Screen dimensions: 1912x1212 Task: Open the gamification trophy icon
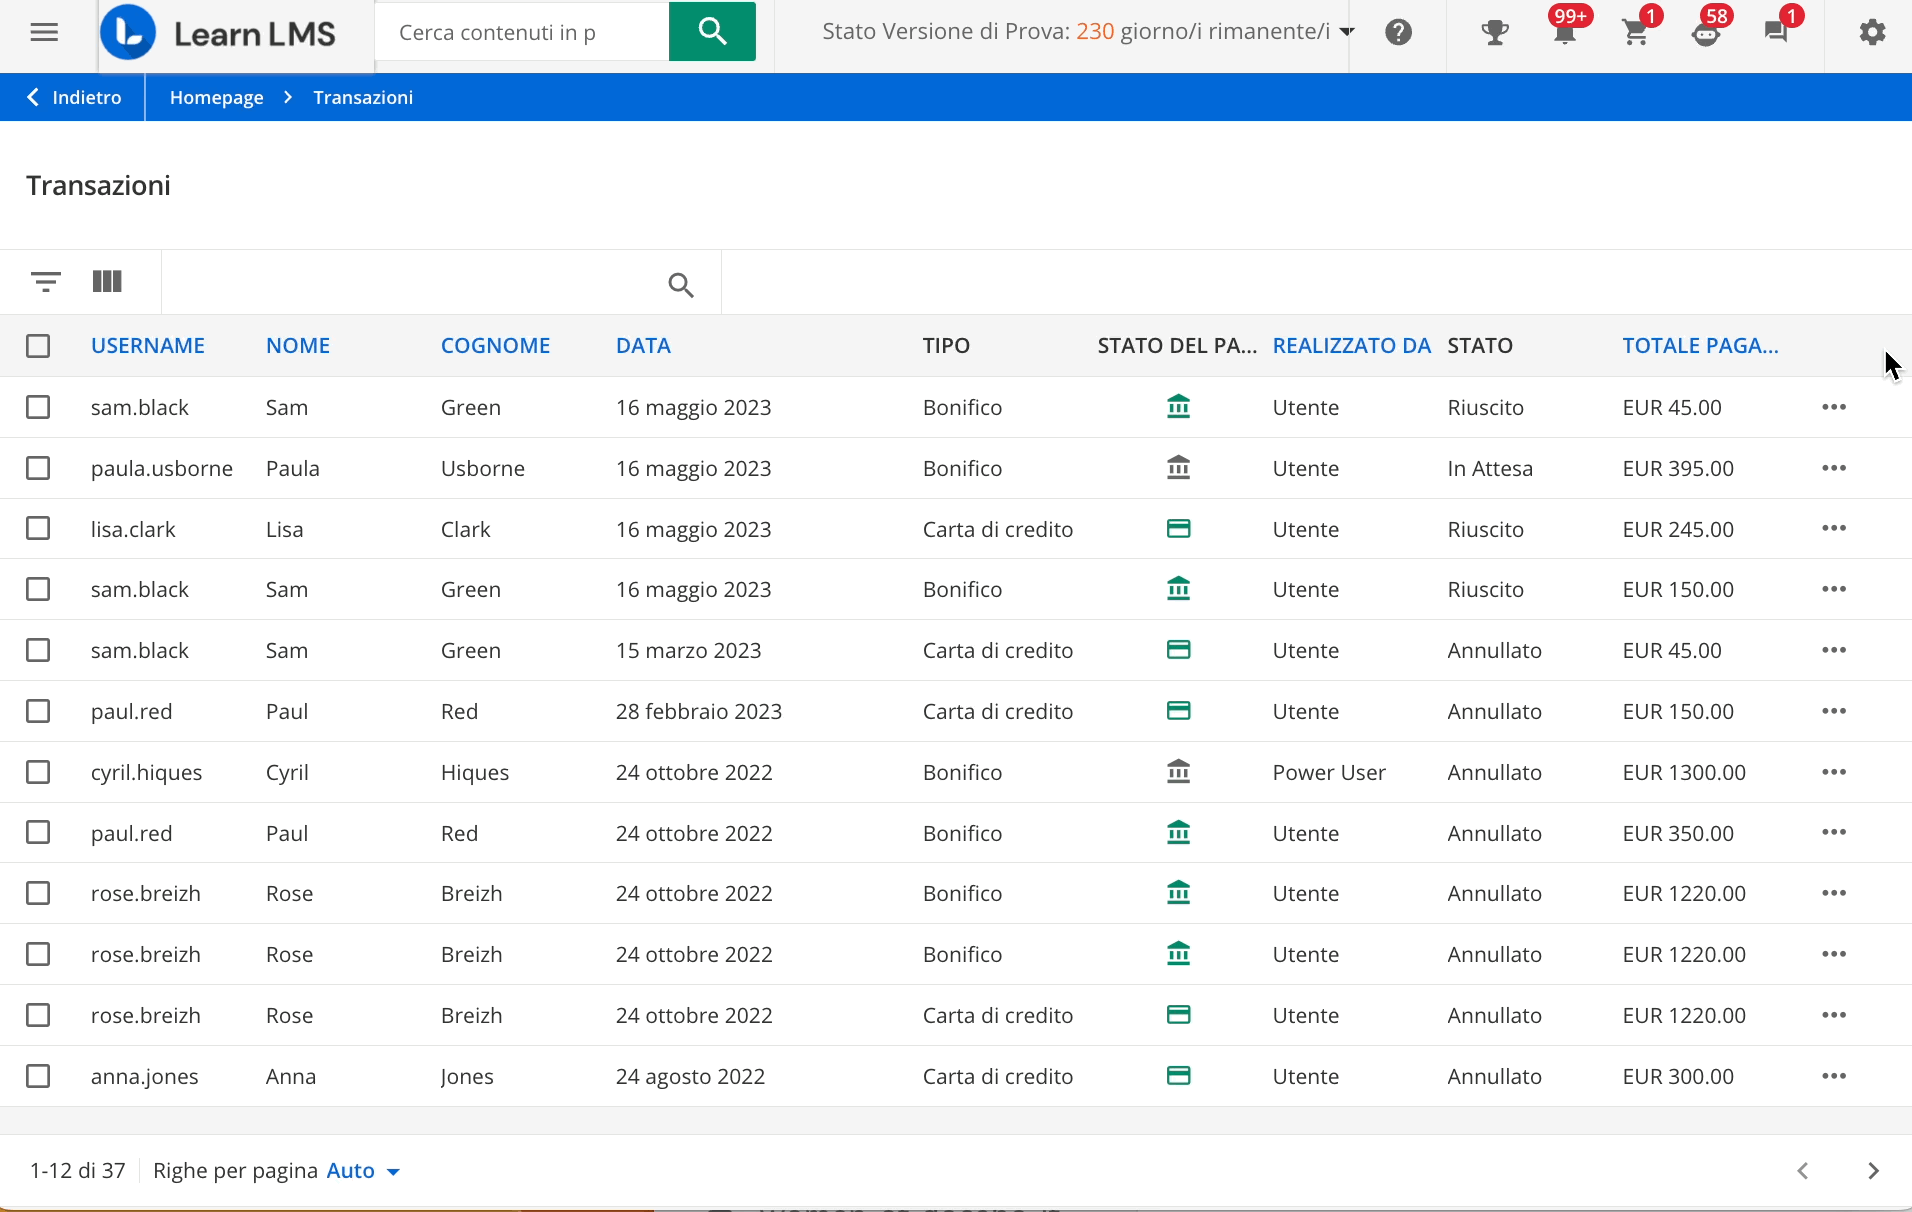point(1495,33)
